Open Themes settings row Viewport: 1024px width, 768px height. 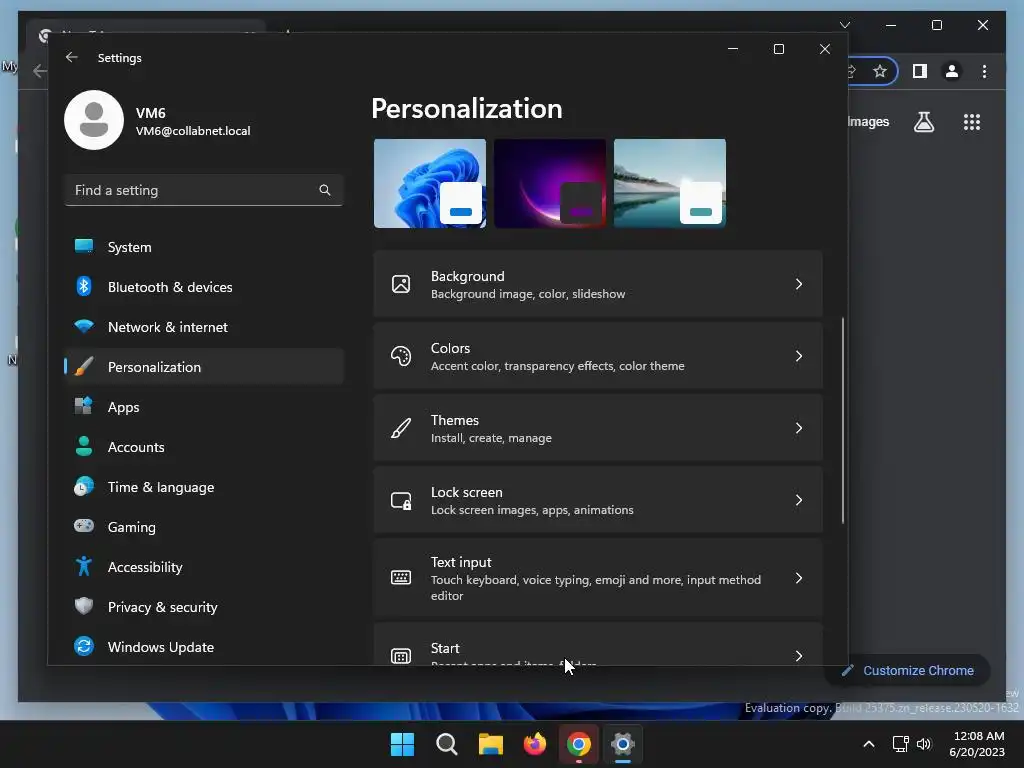pyautogui.click(x=598, y=428)
